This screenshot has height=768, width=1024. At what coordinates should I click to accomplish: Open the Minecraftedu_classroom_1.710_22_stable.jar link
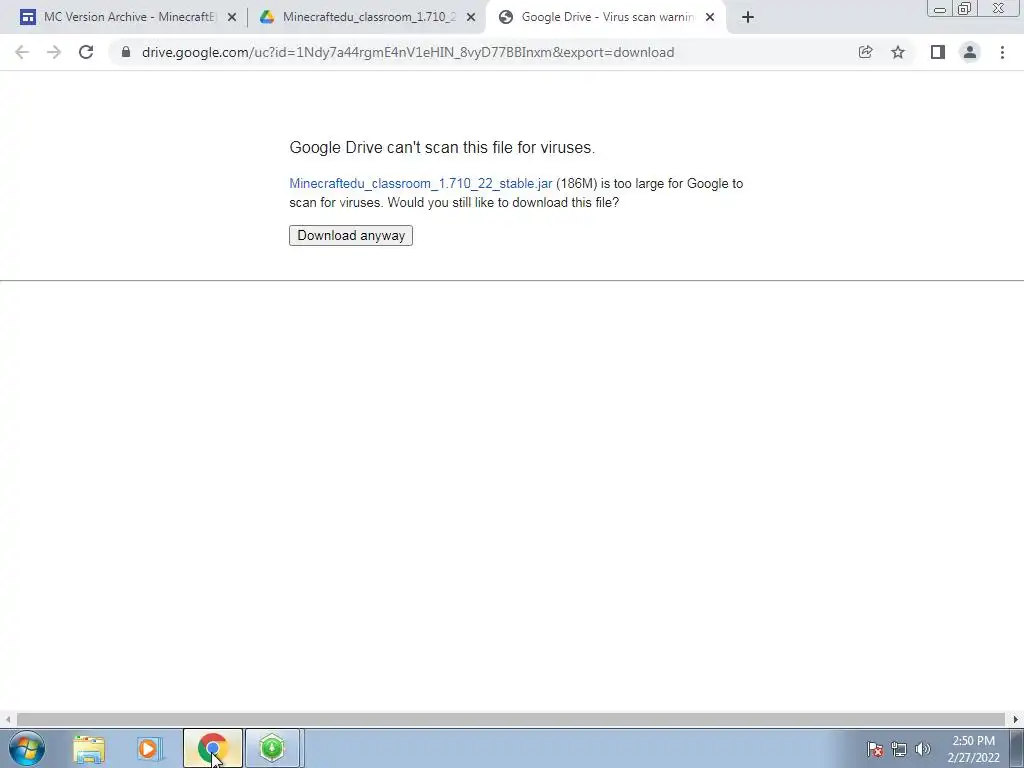[421, 184]
